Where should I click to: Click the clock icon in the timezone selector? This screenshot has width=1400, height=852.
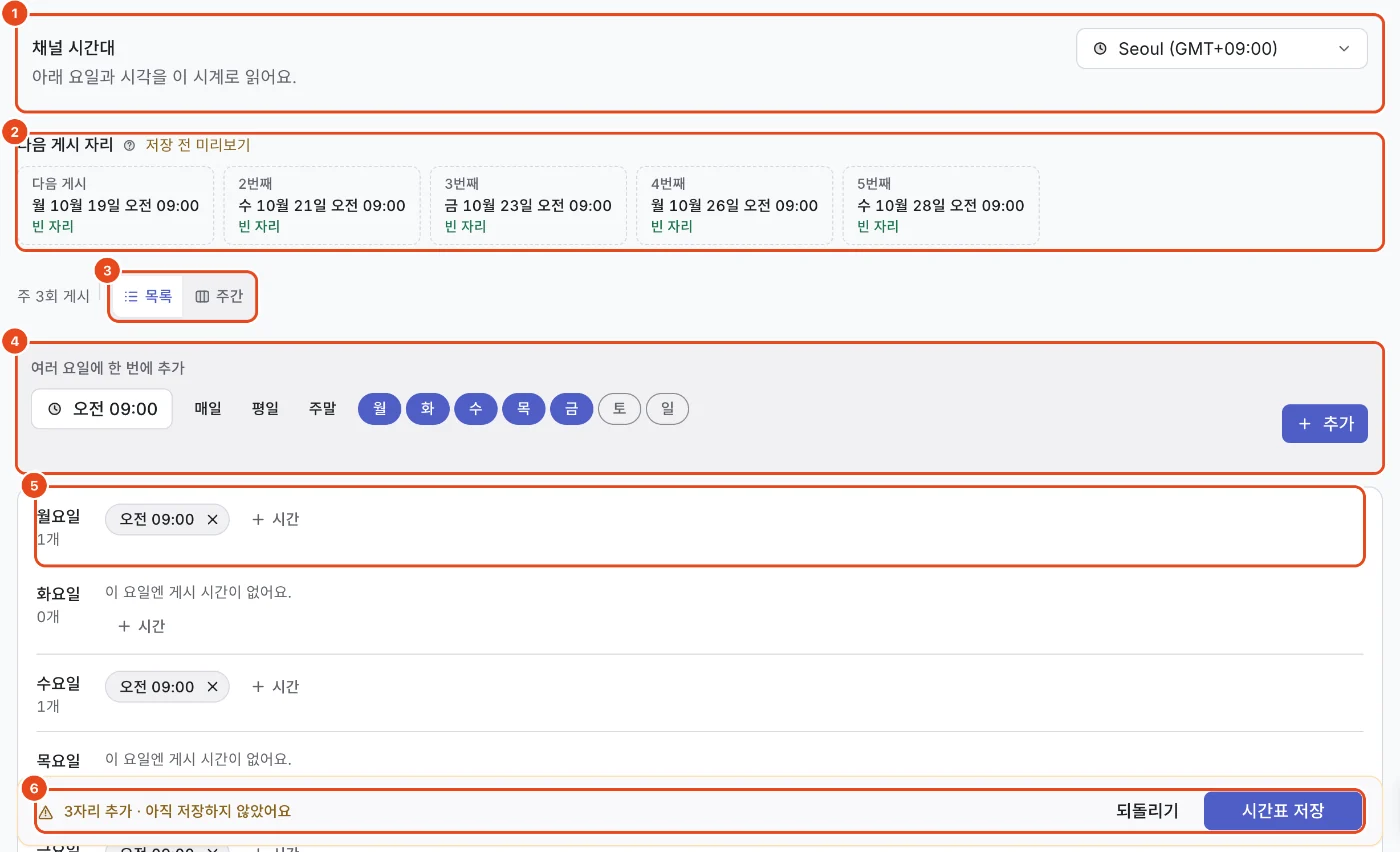point(1100,48)
